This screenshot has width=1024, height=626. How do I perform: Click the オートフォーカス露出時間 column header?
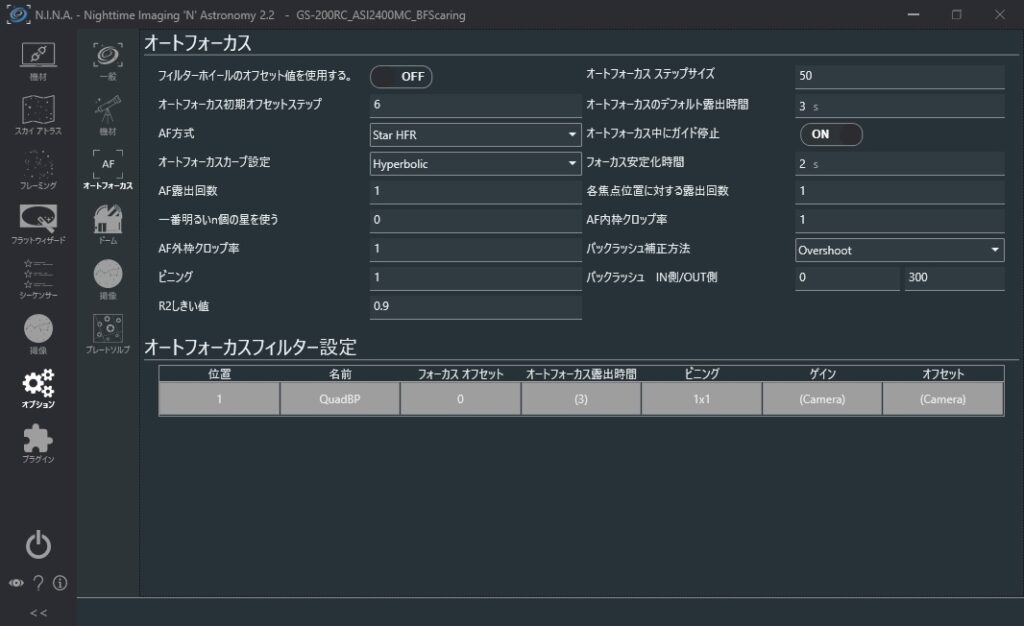581,373
